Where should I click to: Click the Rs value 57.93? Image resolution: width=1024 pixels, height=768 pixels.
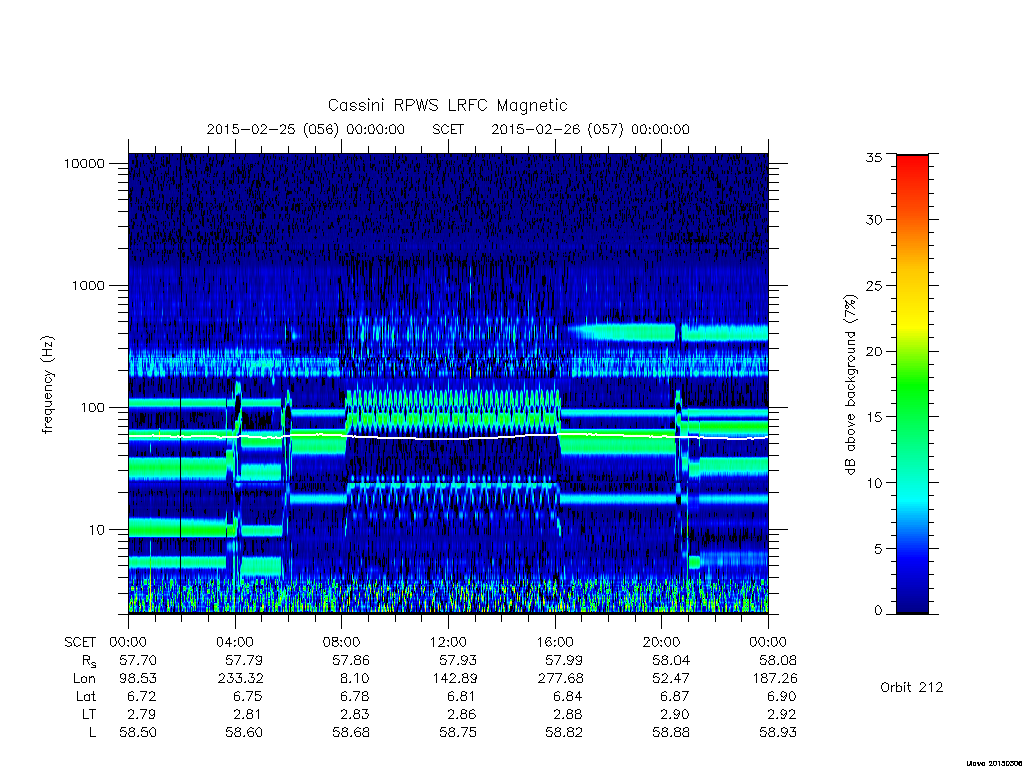[458, 660]
